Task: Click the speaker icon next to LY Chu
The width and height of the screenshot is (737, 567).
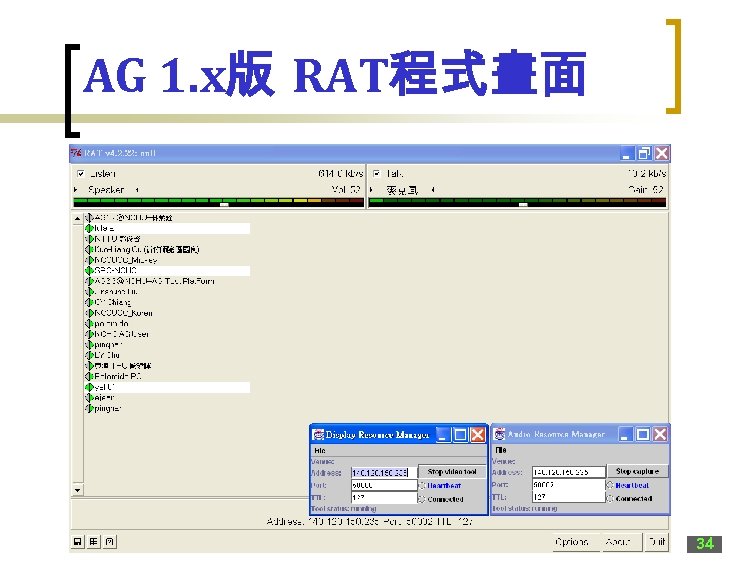Action: 89,355
